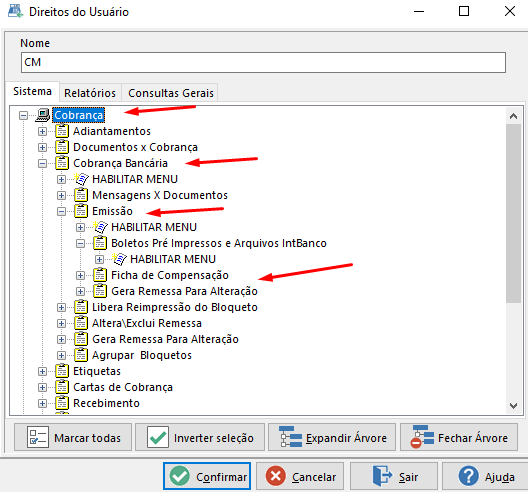The image size is (528, 492).
Task: Click the Expandir Árvore button
Action: point(332,437)
